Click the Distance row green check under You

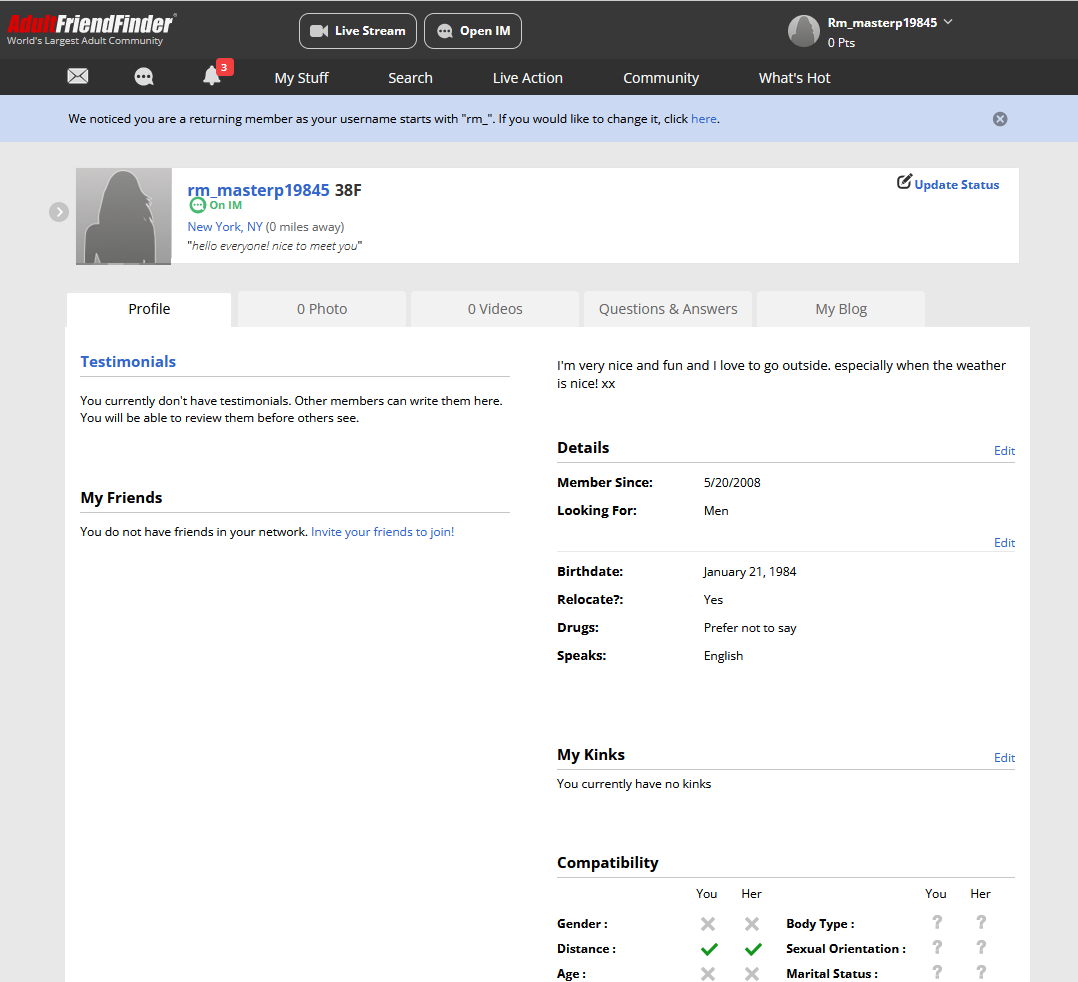tap(709, 949)
